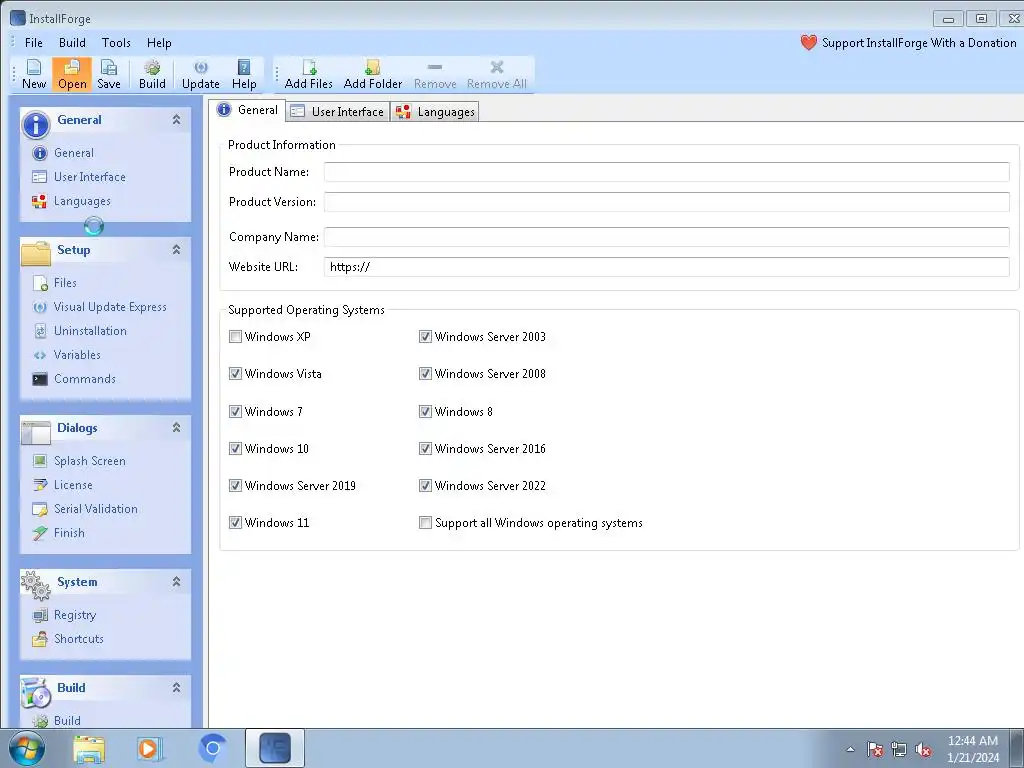The image size is (1024, 768).
Task: Show hidden tray icons arrow
Action: (x=850, y=749)
